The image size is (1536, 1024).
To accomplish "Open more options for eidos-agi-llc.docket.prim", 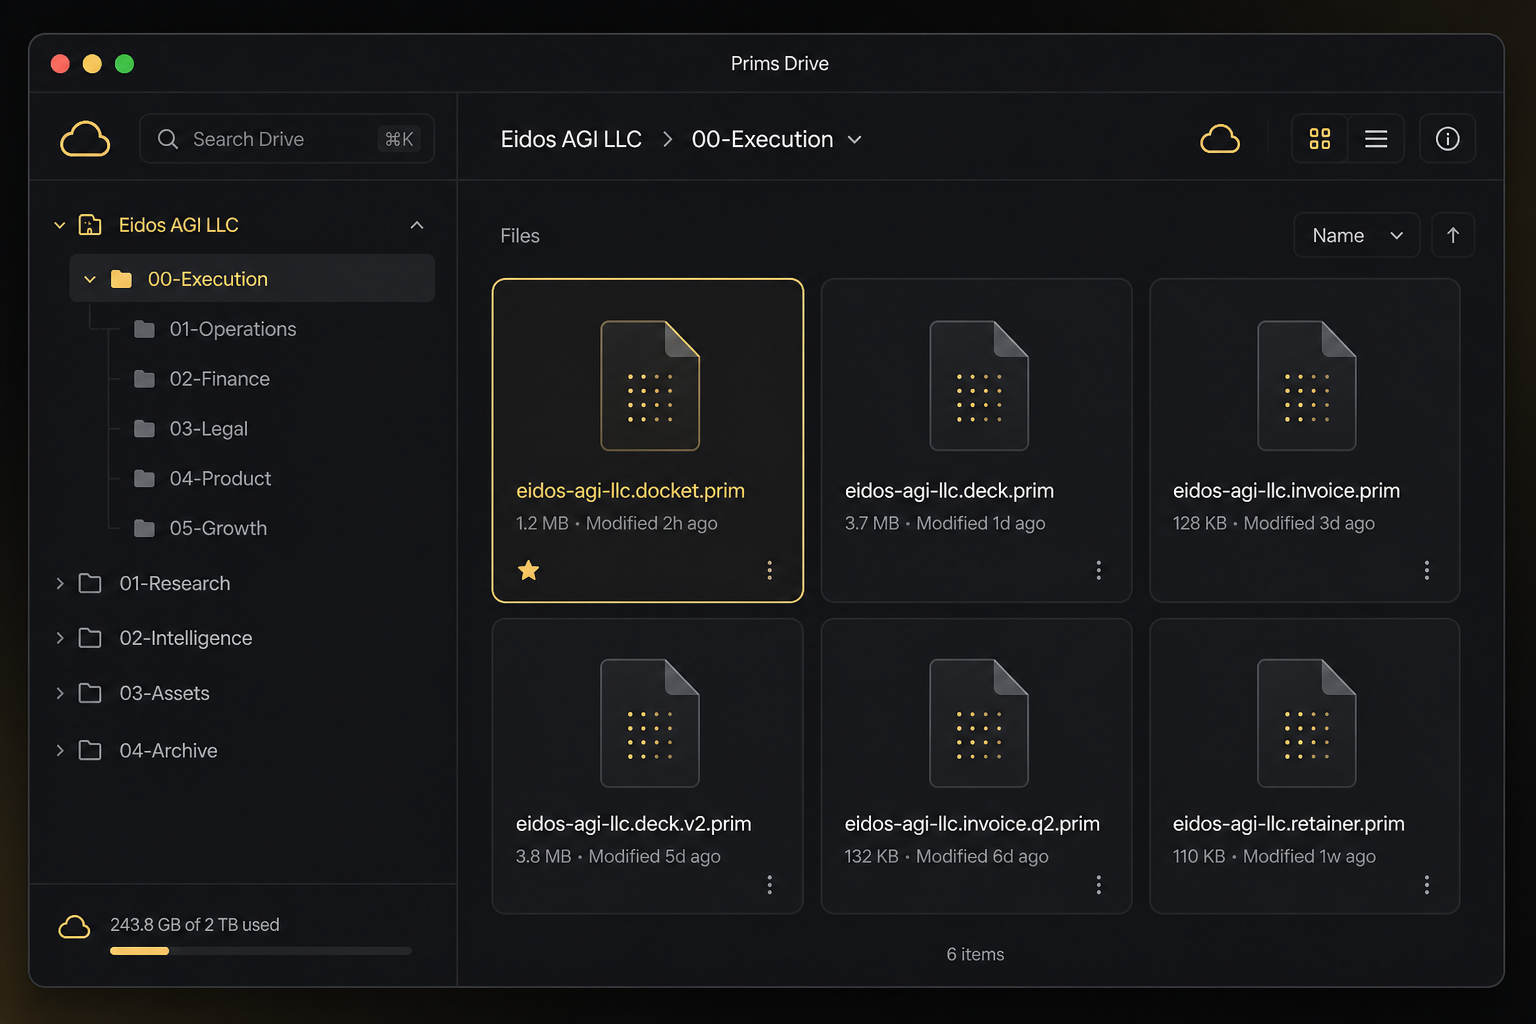I will coord(769,570).
